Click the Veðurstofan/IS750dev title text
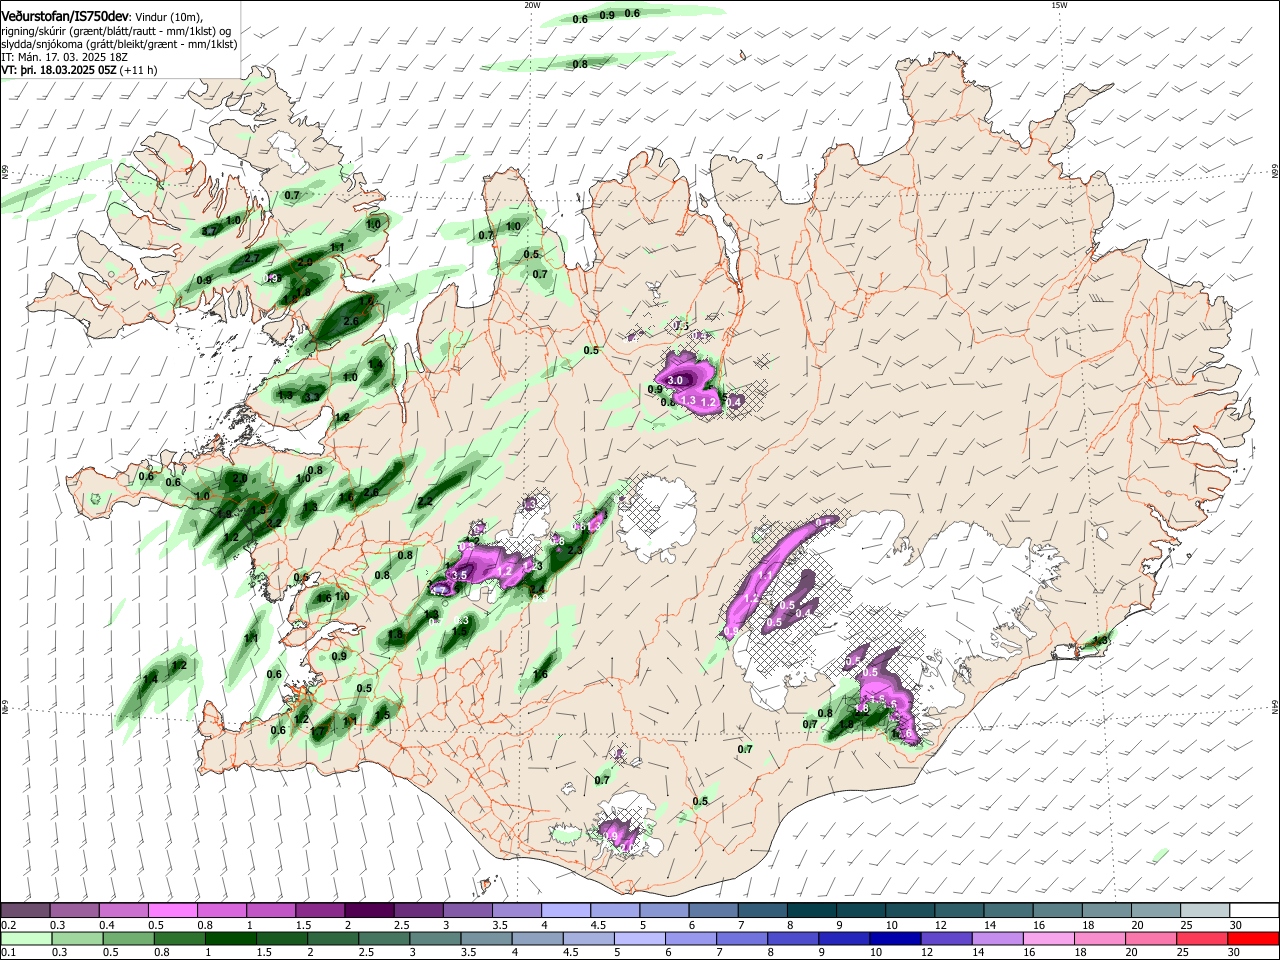This screenshot has width=1280, height=960. tap(65, 17)
